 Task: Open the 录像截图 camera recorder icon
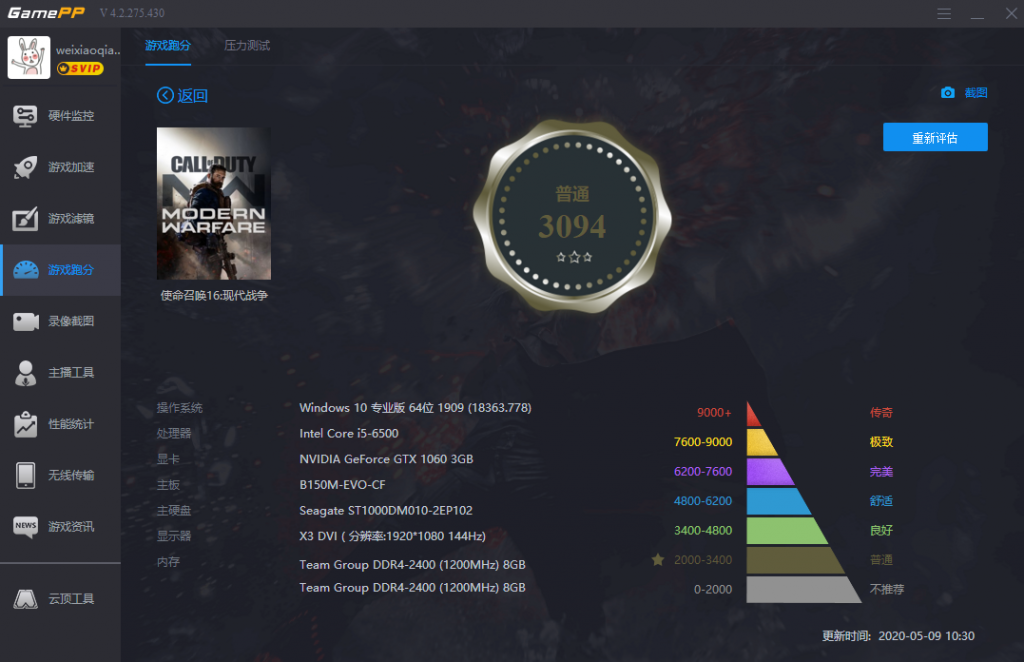(25, 321)
